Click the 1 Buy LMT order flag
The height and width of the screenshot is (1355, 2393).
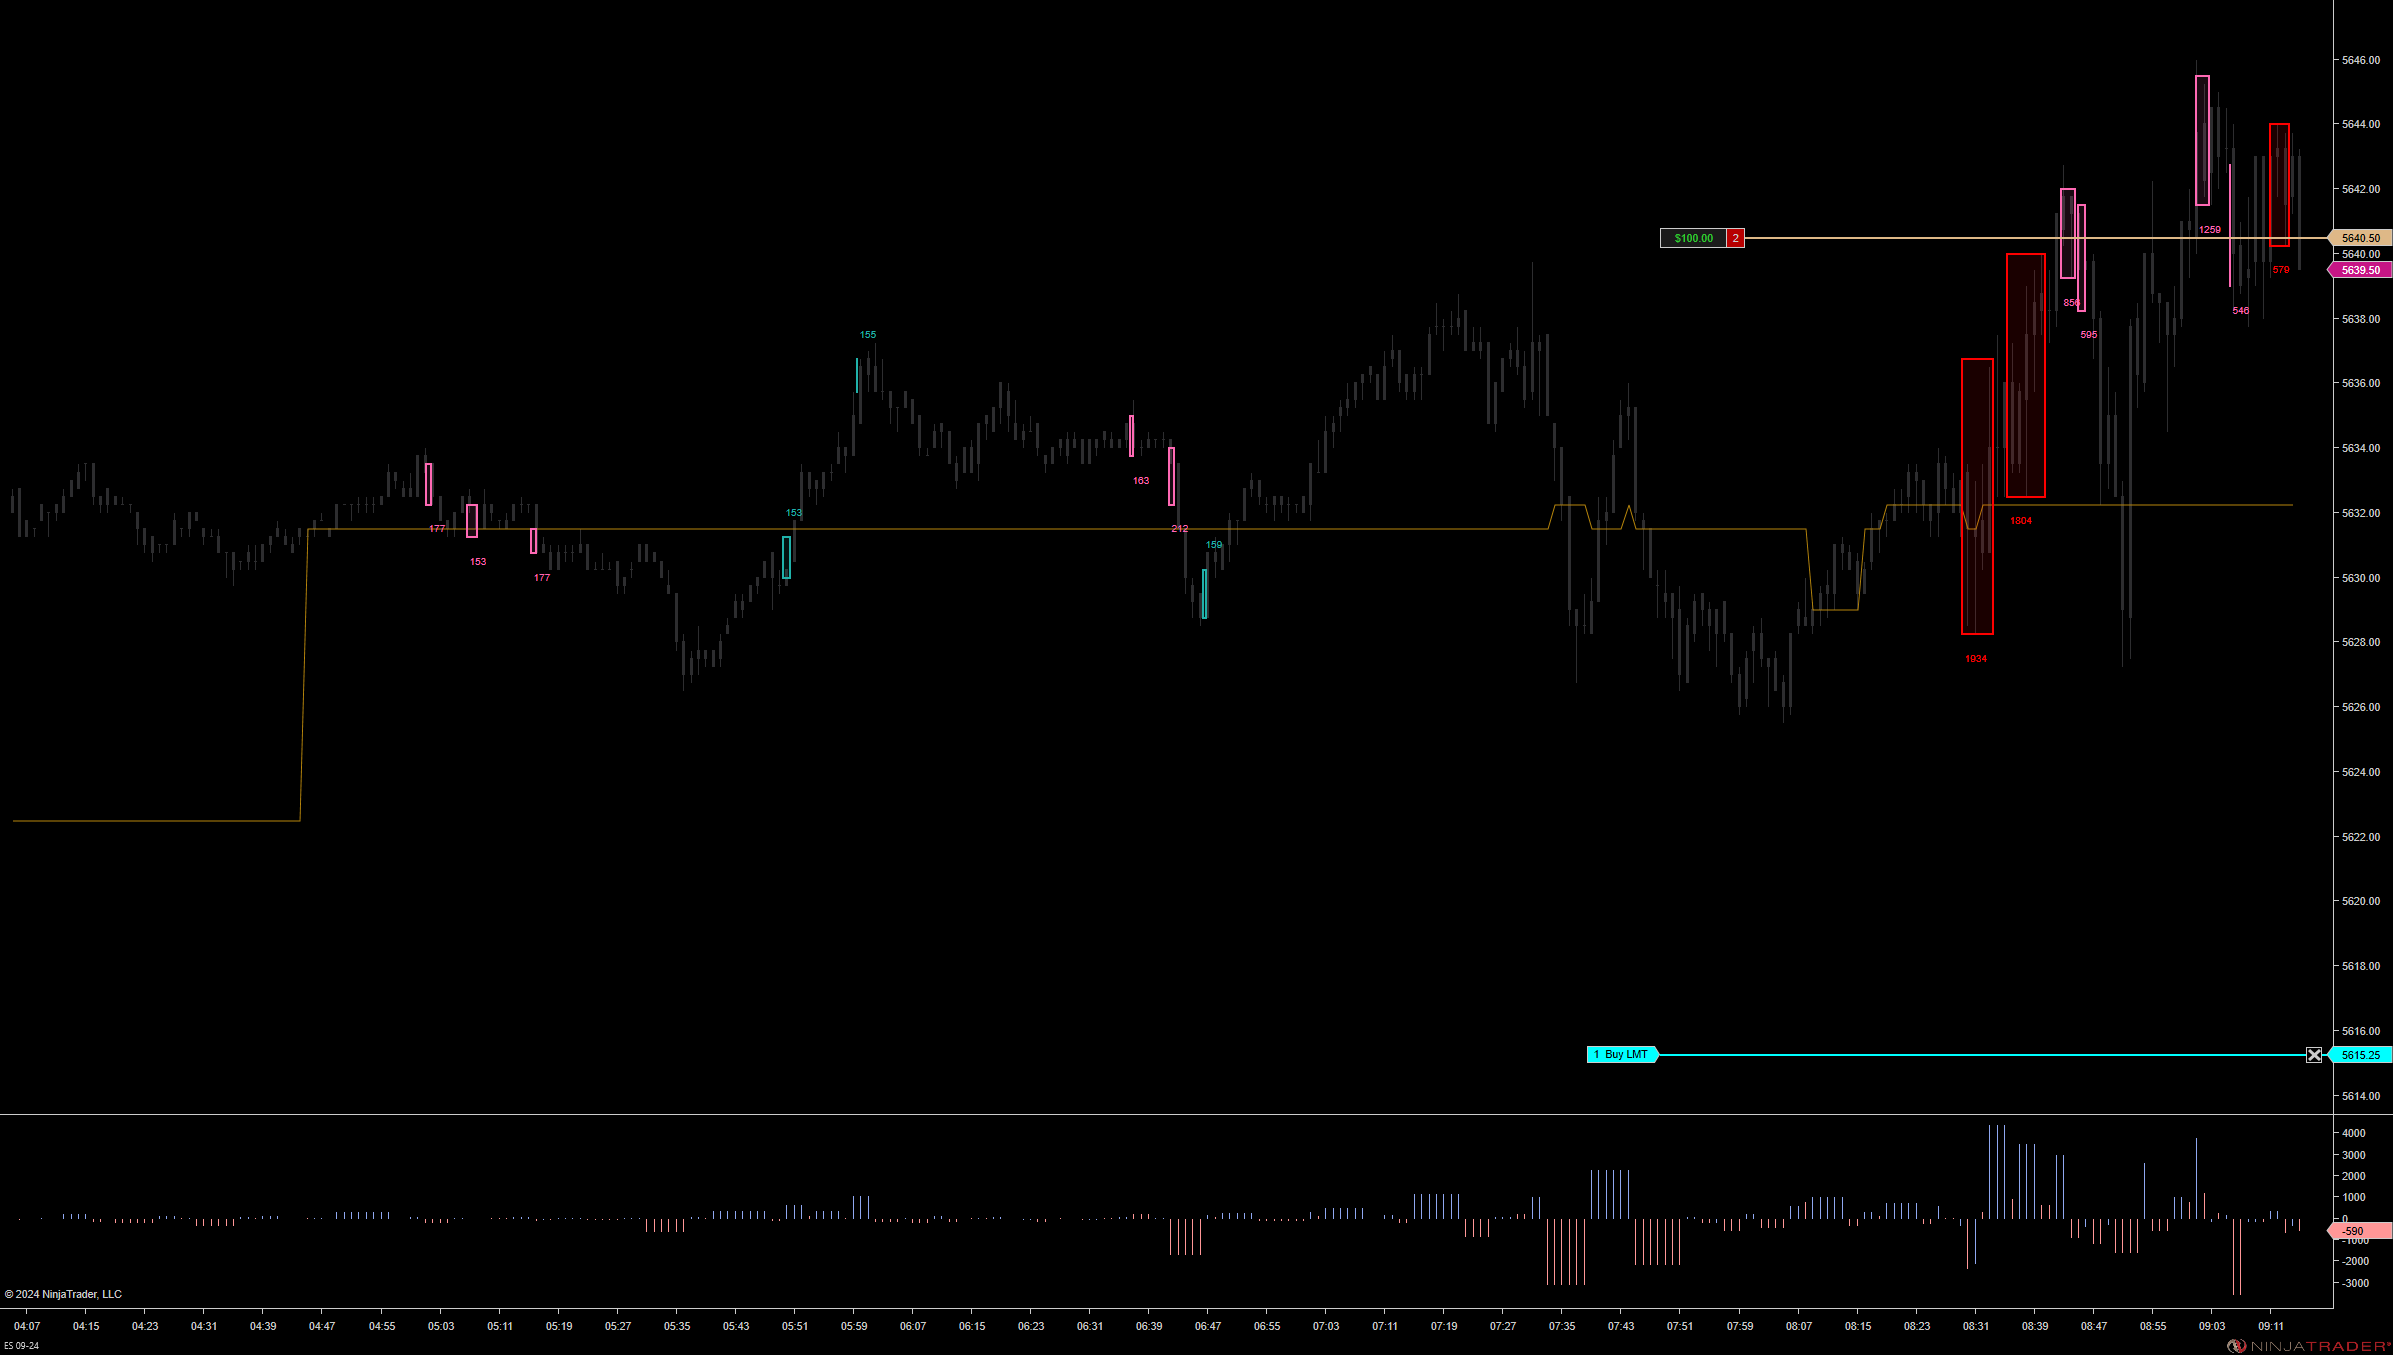click(1621, 1054)
